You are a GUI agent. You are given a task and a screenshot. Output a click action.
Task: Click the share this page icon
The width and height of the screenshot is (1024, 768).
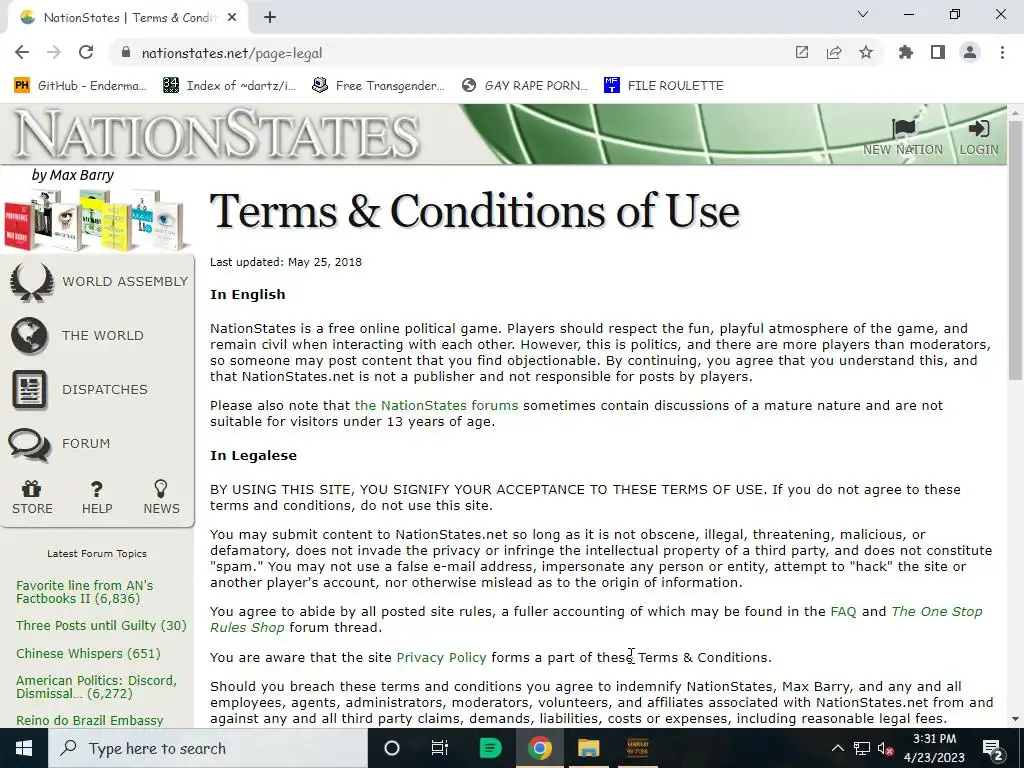coord(834,53)
